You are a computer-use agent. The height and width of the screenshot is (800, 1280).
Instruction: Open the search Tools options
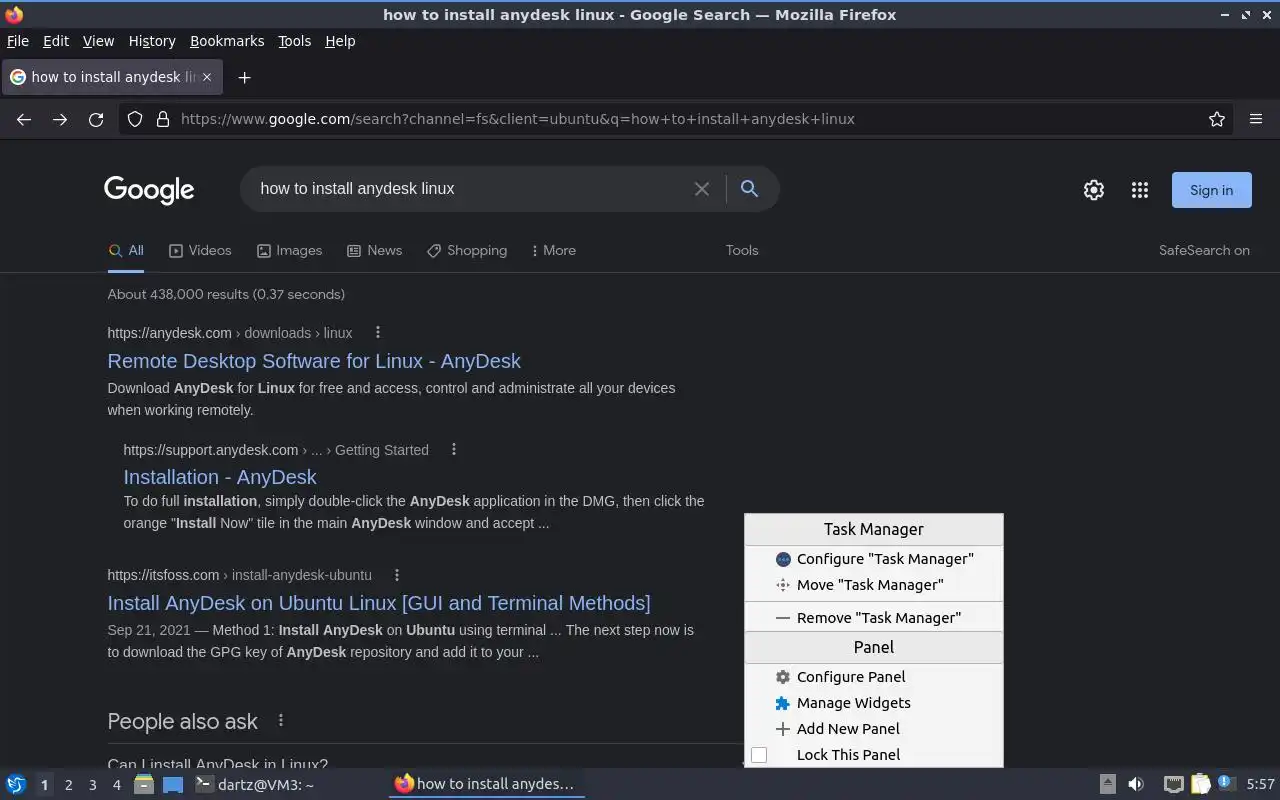[742, 250]
